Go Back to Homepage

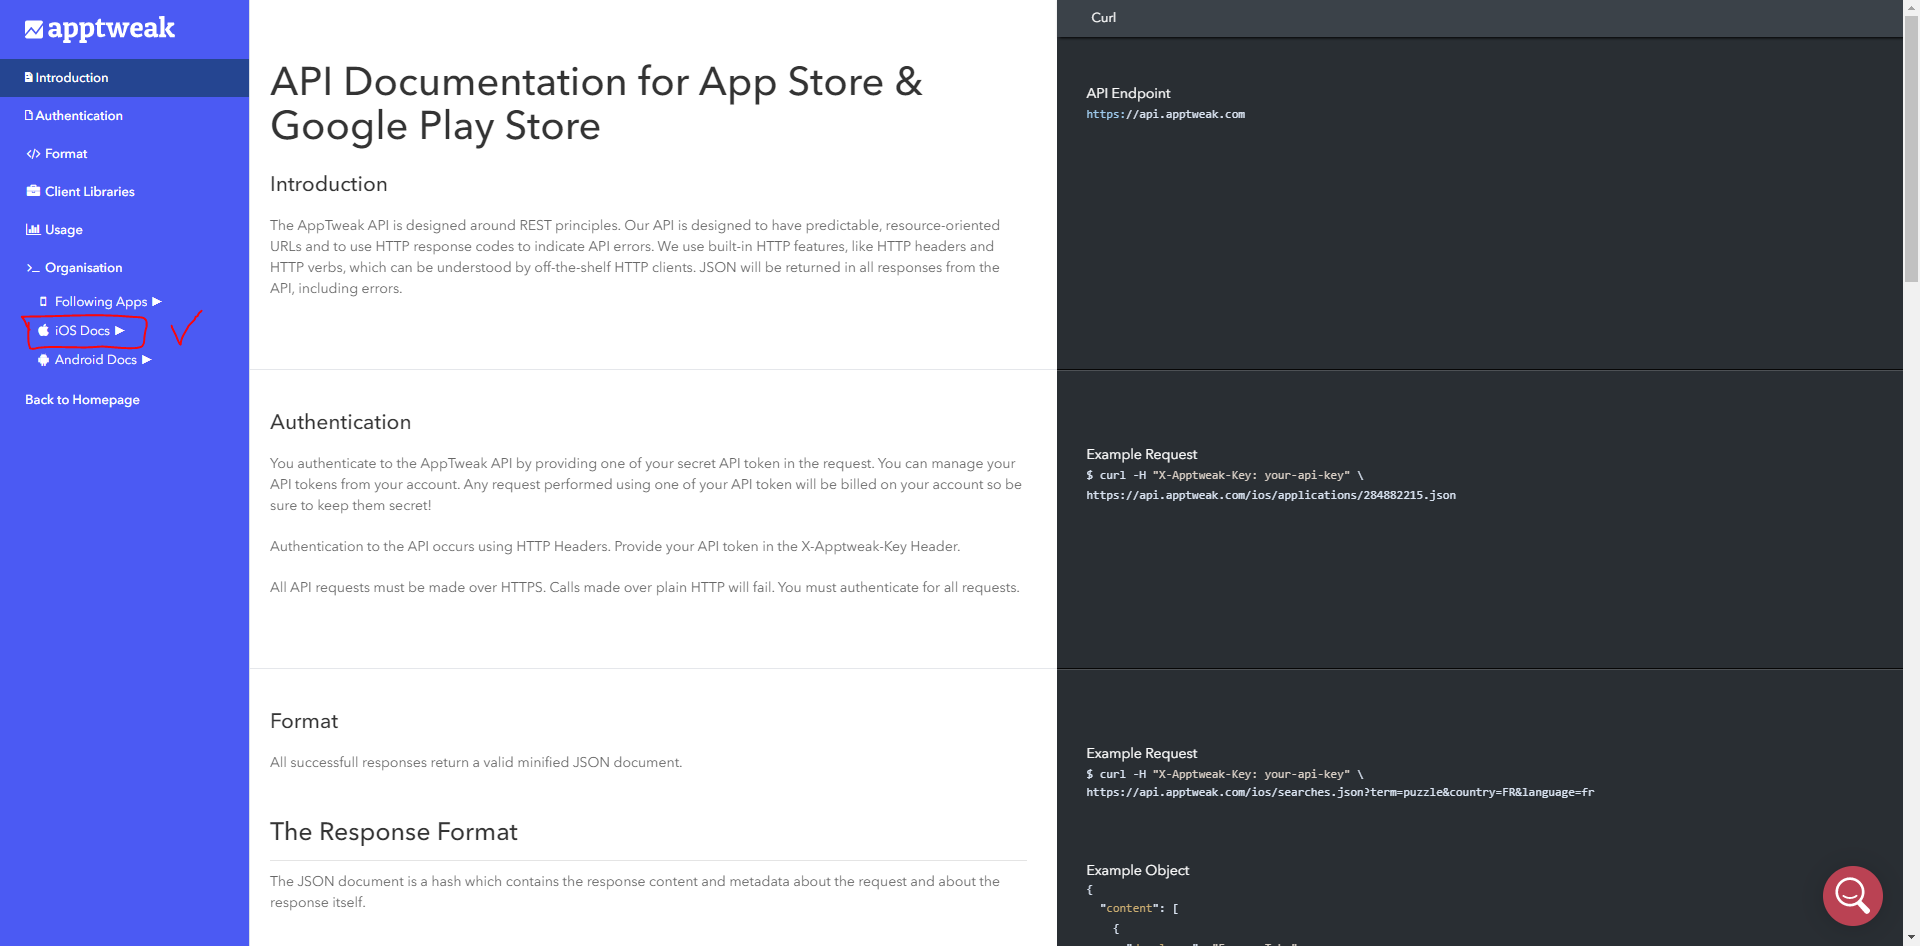click(x=82, y=400)
